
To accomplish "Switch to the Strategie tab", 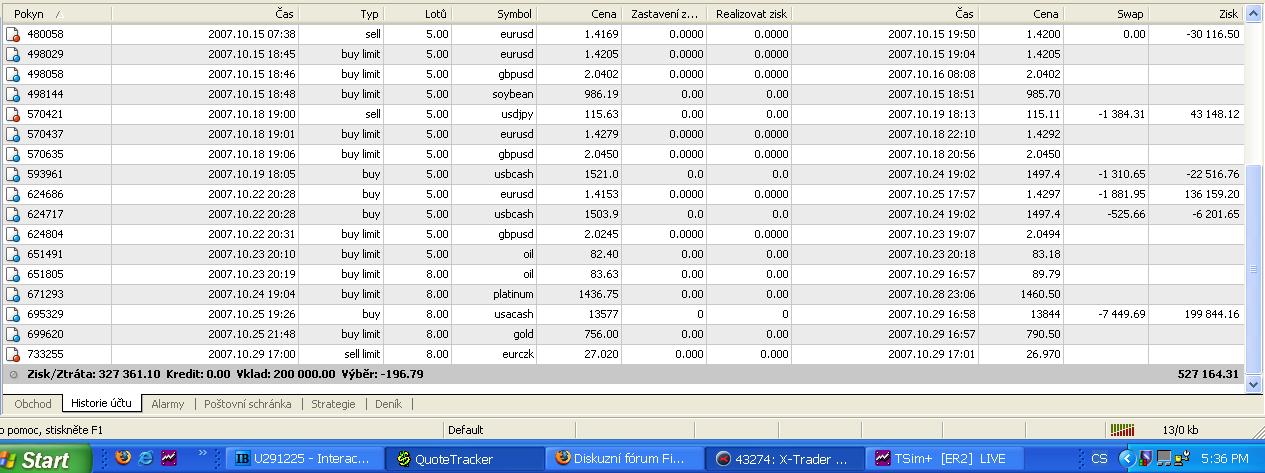I will point(333,404).
